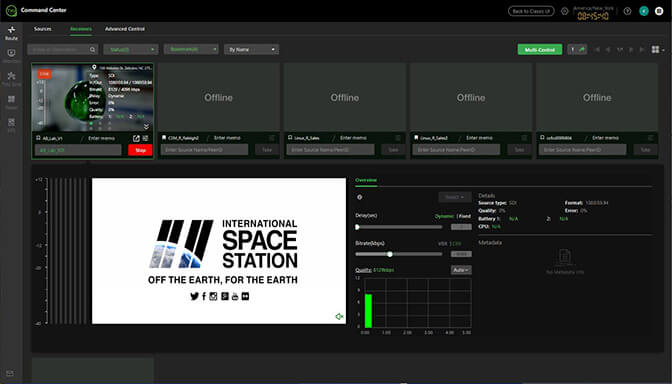Pop out the All_Lab_V1 receiver video

click(136, 138)
